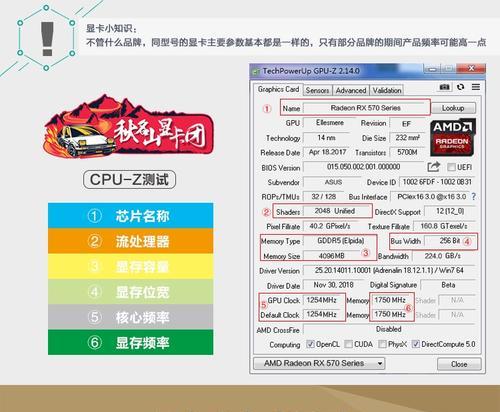Switch to the Sensors tab
500x412 pixels.
click(x=317, y=90)
